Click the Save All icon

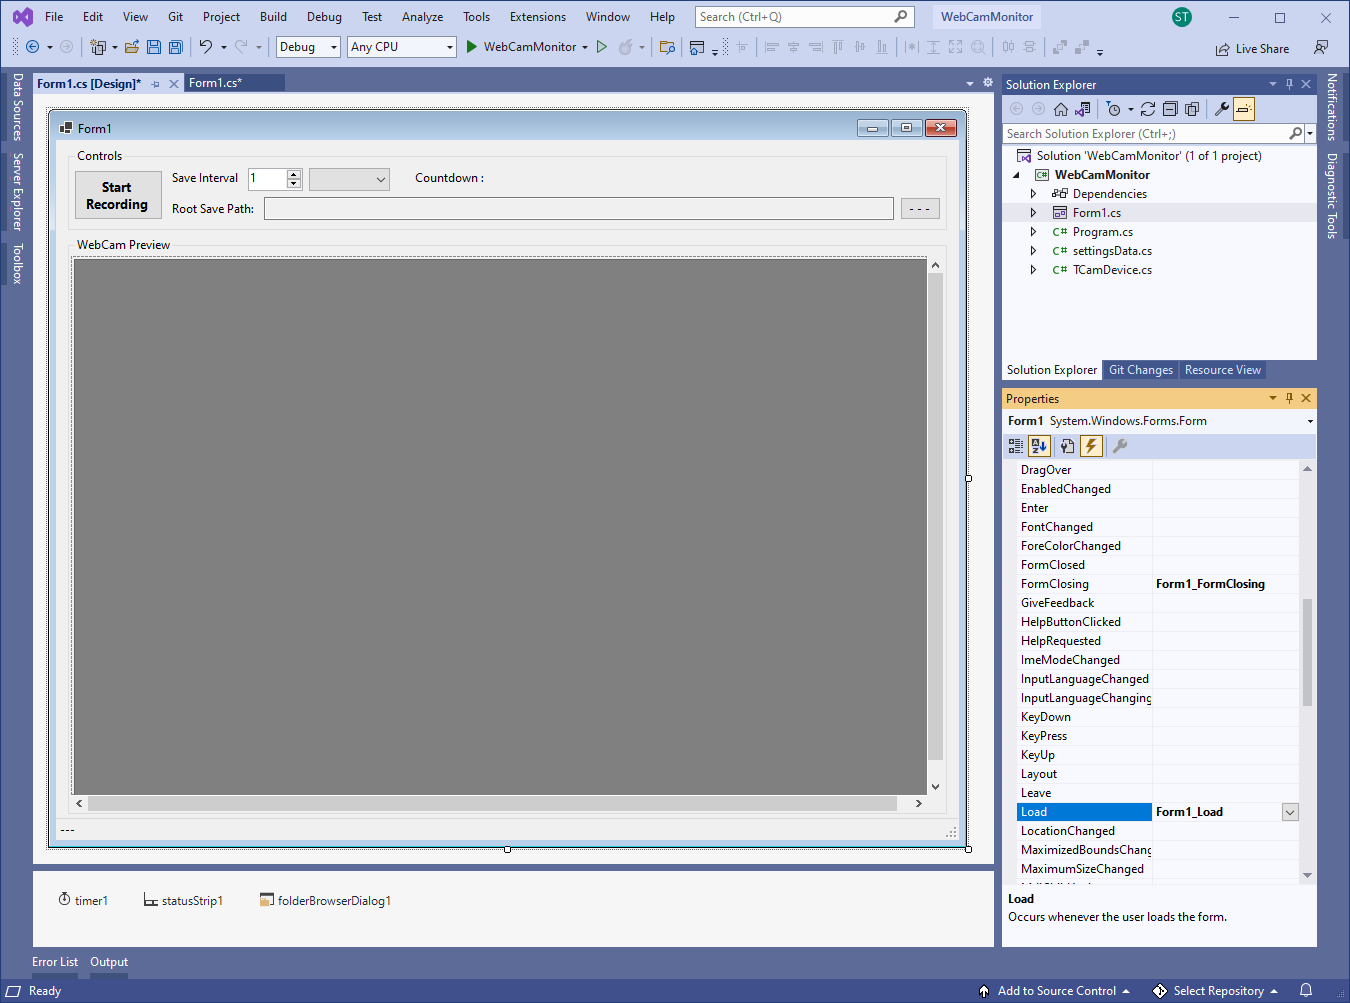click(x=176, y=47)
